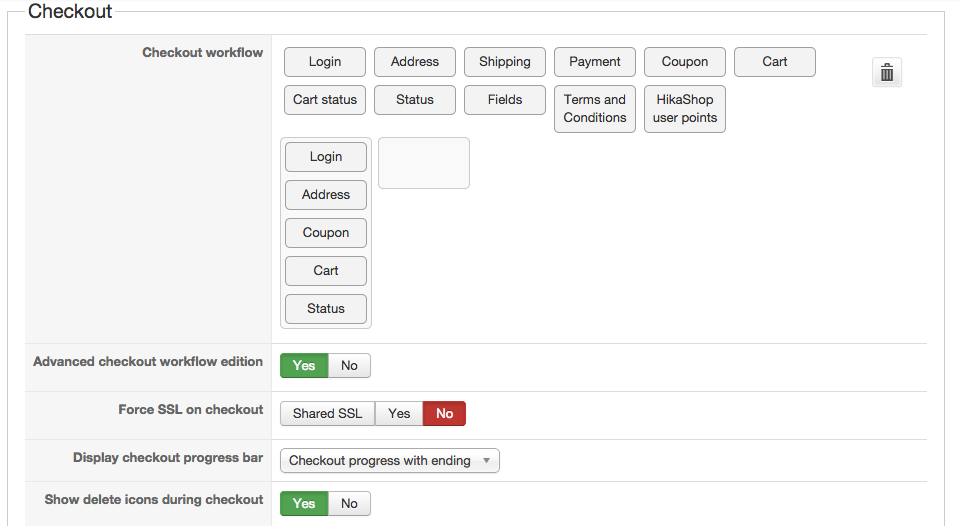Image resolution: width=959 pixels, height=526 pixels.
Task: Set Advanced checkout workflow edition to No
Action: [x=349, y=366]
